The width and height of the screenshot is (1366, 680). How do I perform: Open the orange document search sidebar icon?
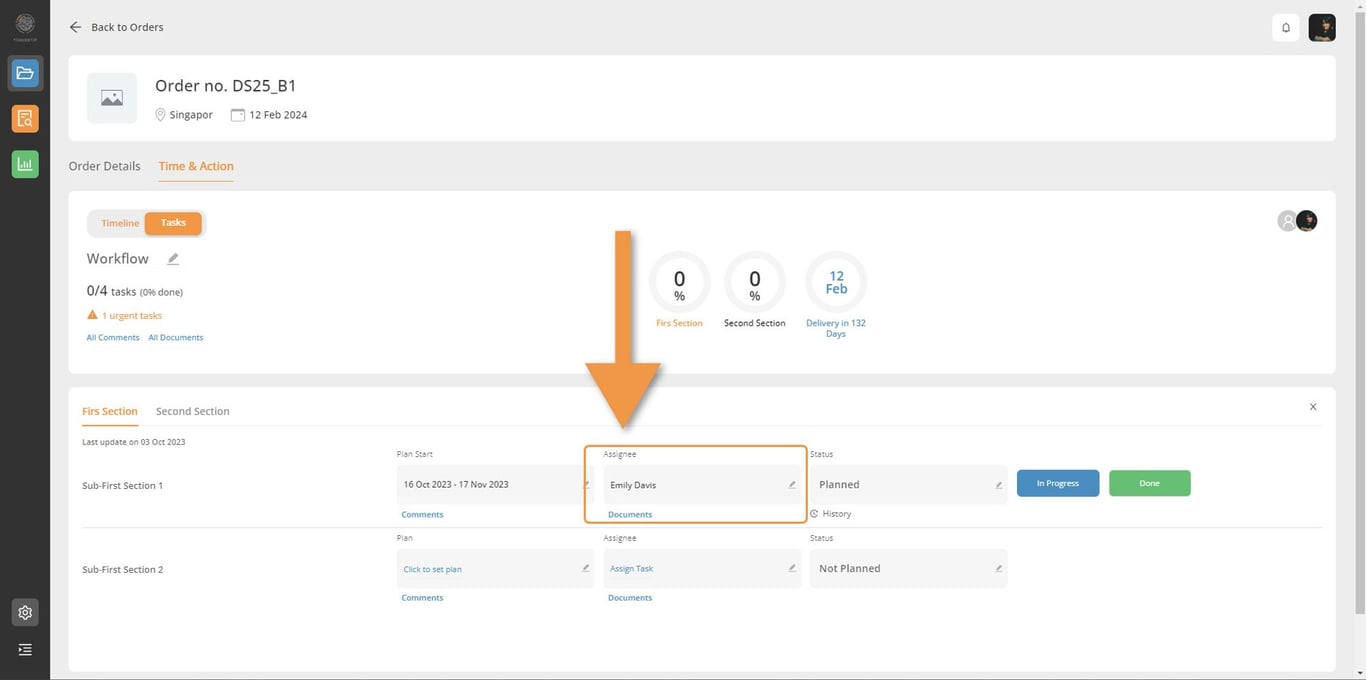pyautogui.click(x=25, y=119)
